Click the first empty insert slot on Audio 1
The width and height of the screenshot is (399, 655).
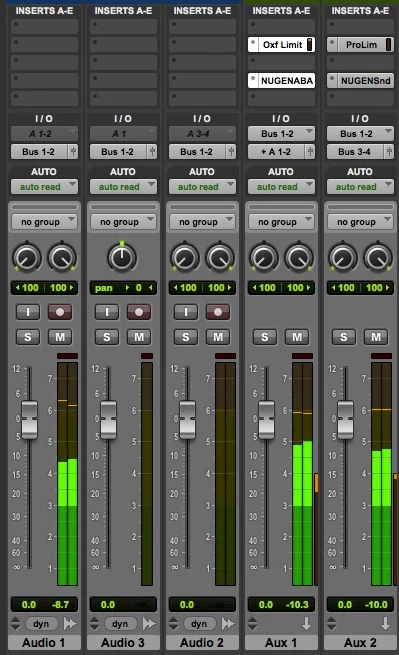coord(44,26)
